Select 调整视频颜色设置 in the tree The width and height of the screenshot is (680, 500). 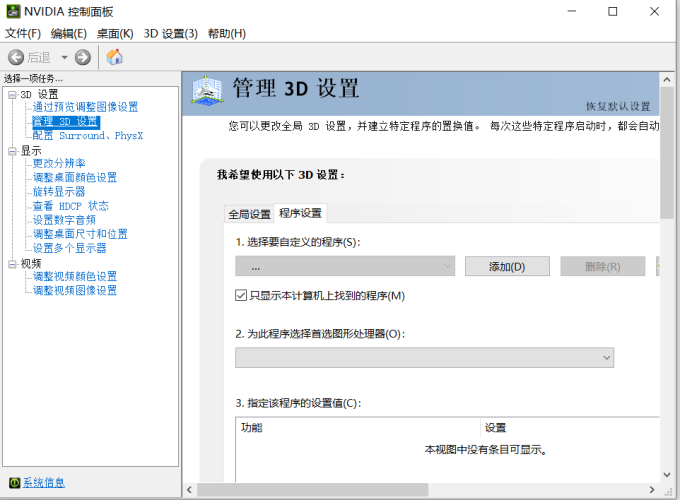pos(75,276)
